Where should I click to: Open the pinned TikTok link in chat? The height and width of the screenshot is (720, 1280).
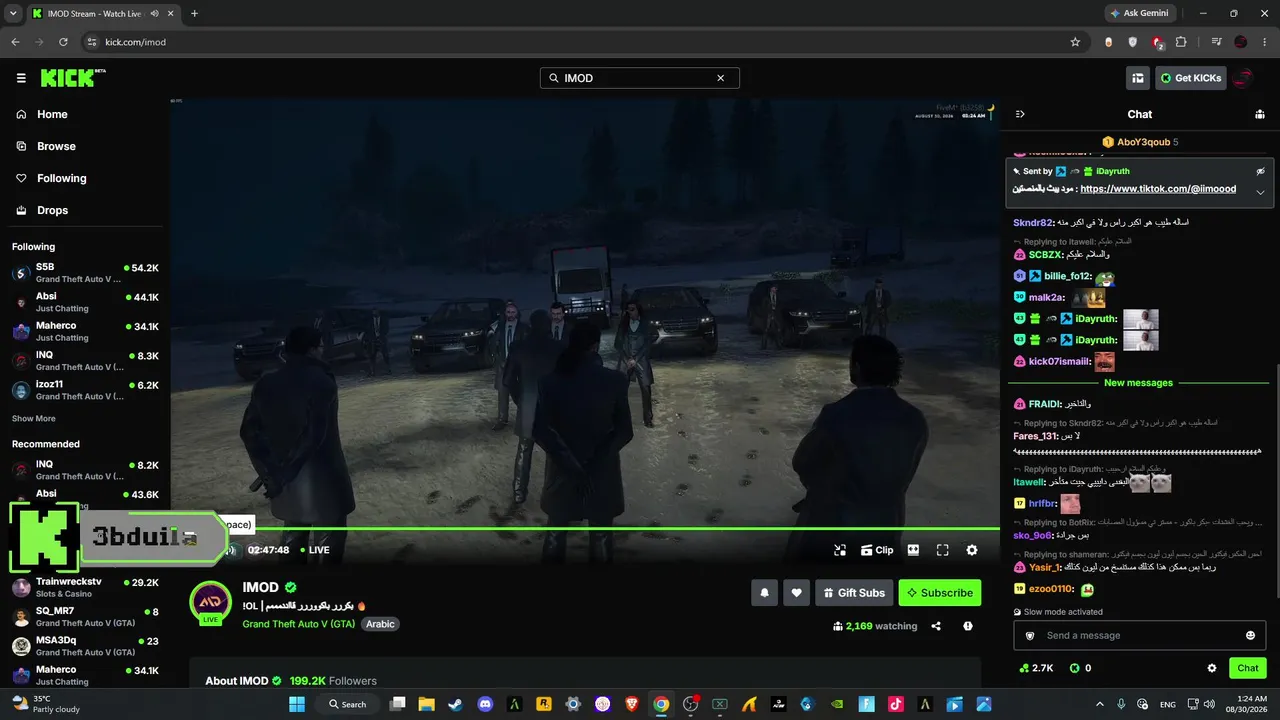point(1158,189)
